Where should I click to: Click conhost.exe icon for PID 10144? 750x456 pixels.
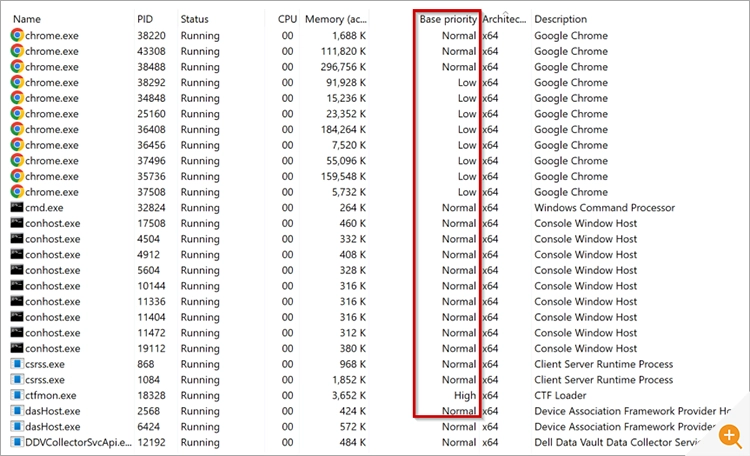coord(17,286)
